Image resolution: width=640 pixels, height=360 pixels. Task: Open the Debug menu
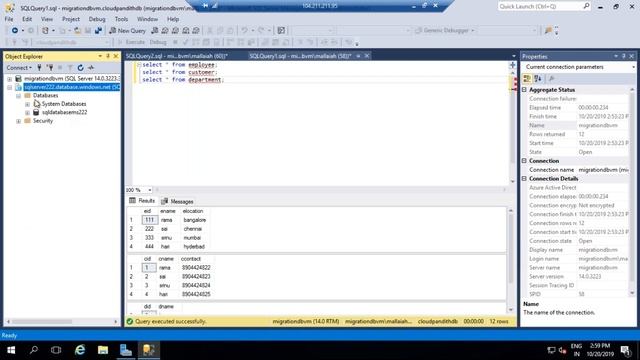(x=97, y=19)
